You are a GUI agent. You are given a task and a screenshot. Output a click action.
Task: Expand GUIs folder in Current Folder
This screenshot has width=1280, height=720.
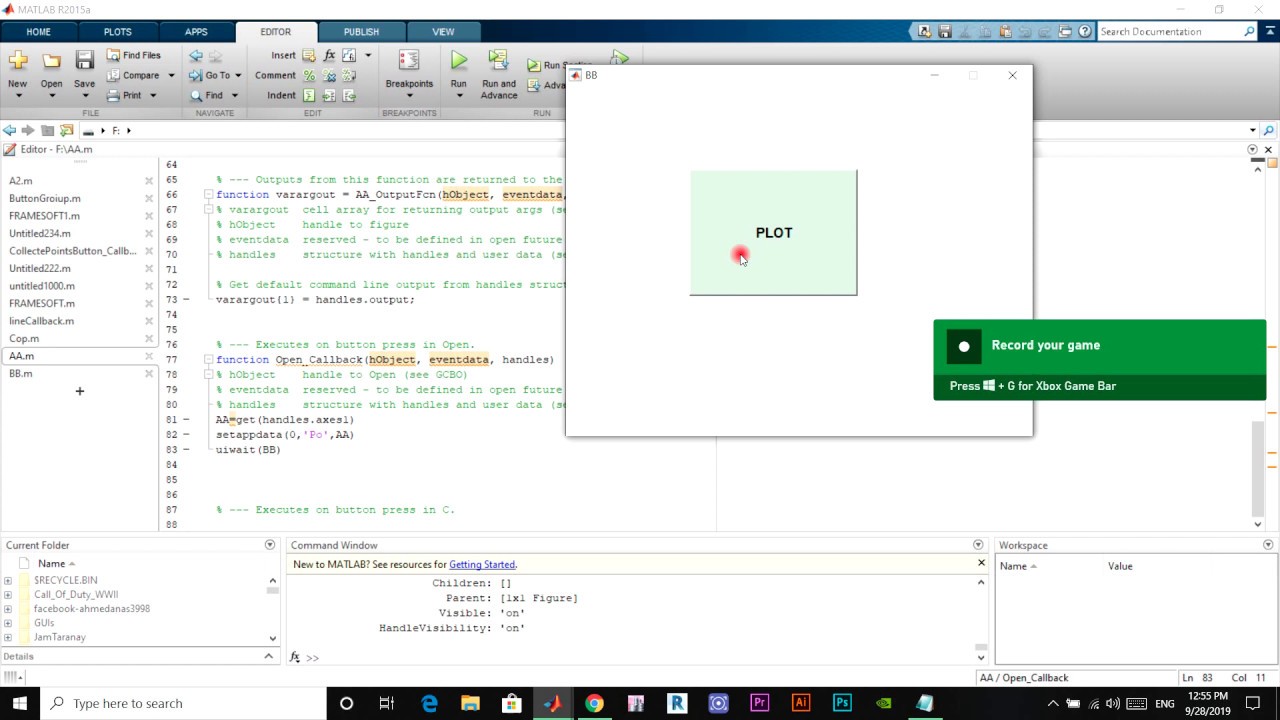[8, 623]
